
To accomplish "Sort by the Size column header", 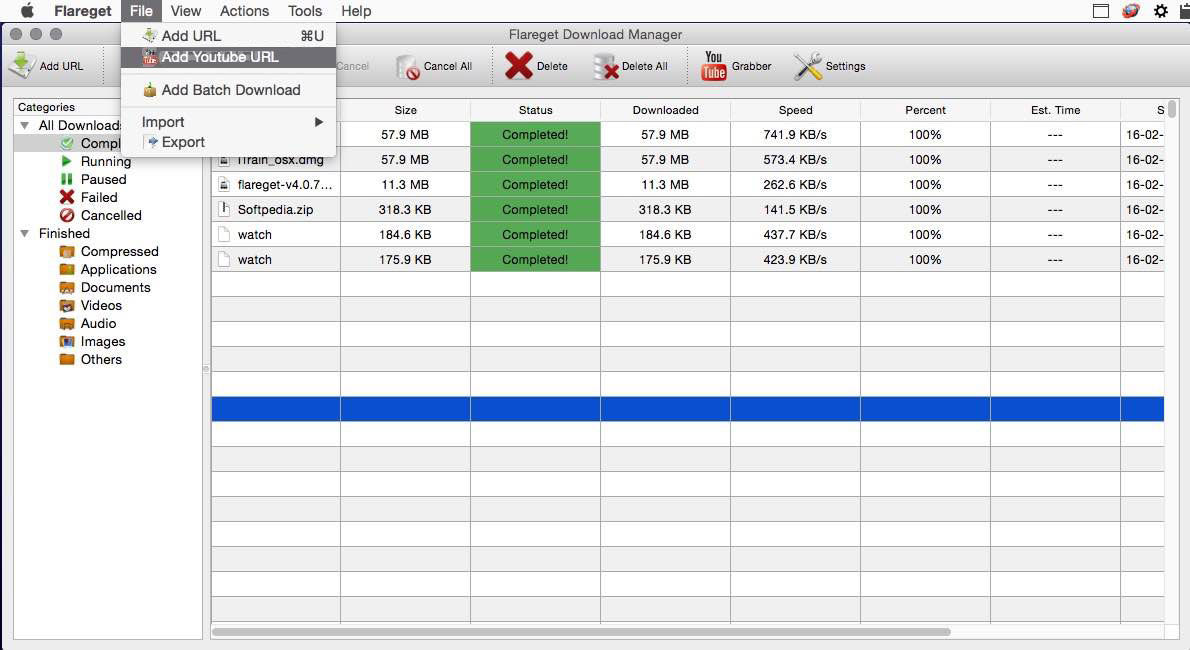I will [405, 110].
